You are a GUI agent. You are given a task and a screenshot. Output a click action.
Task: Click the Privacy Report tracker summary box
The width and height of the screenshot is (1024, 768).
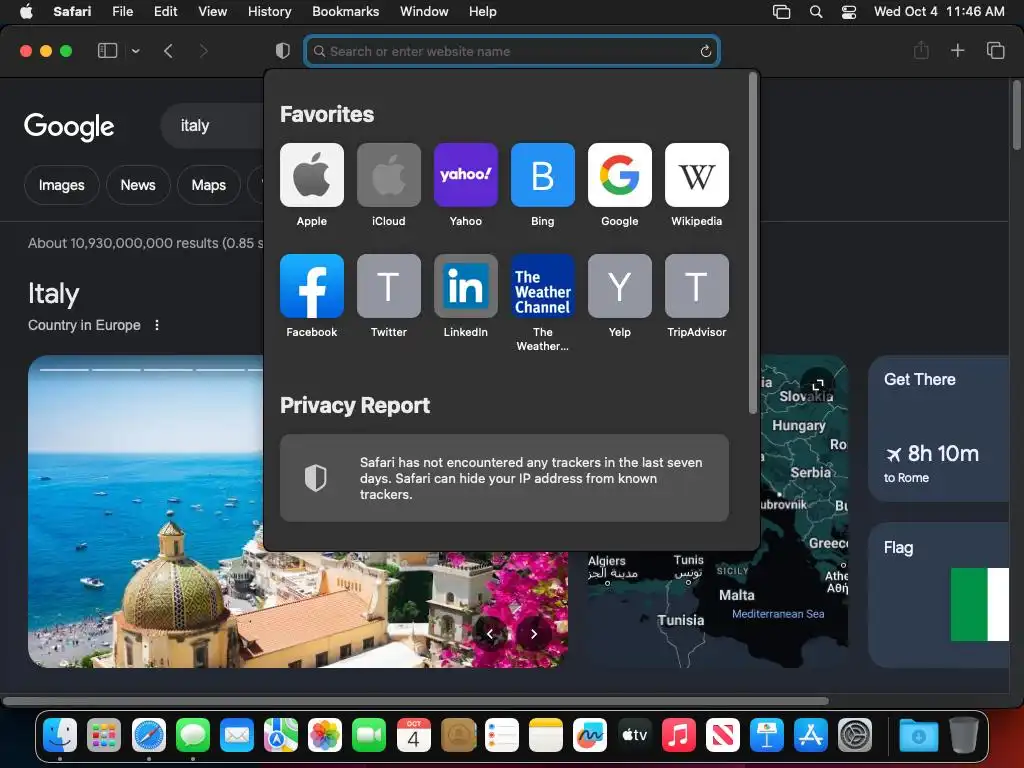504,478
